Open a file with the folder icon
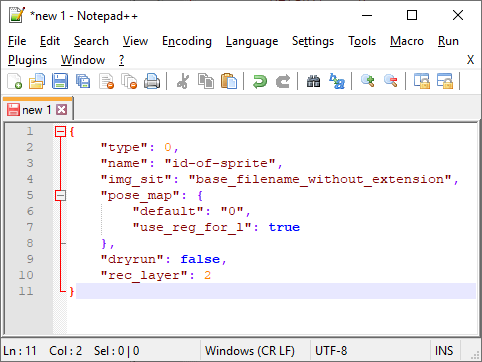This screenshot has width=482, height=362. click(x=37, y=81)
